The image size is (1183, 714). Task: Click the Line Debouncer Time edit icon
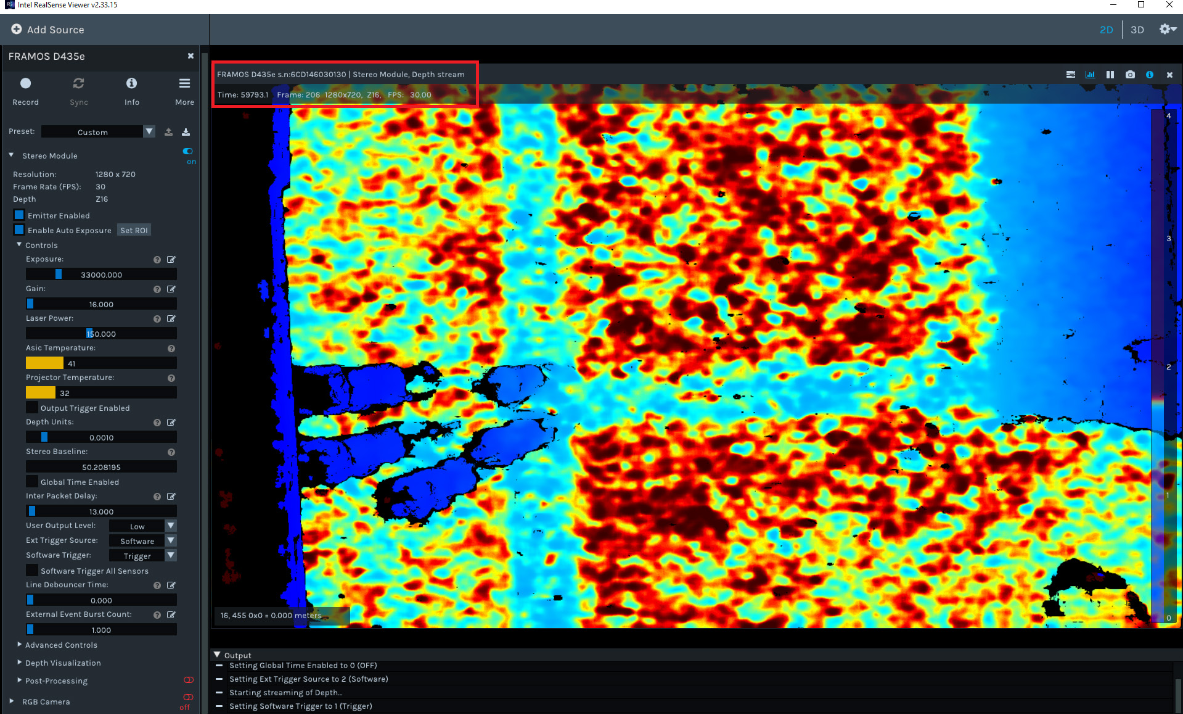click(x=171, y=585)
